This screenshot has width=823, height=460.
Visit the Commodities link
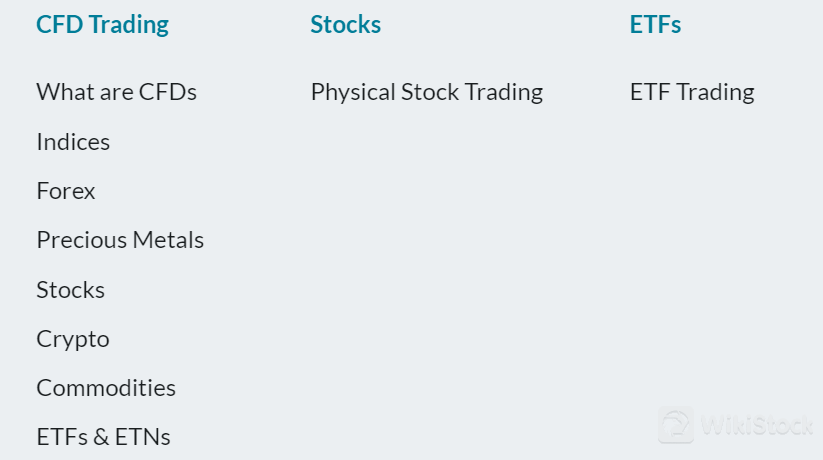coord(105,388)
